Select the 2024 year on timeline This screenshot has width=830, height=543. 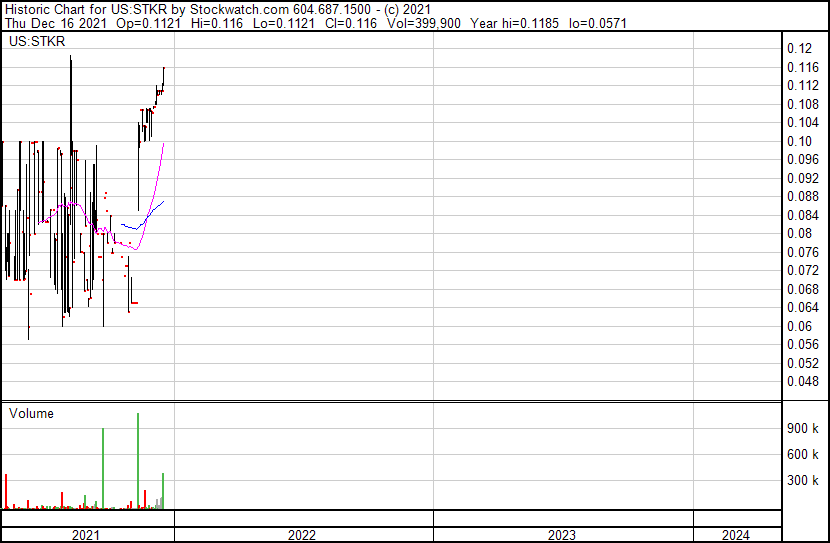[x=736, y=535]
